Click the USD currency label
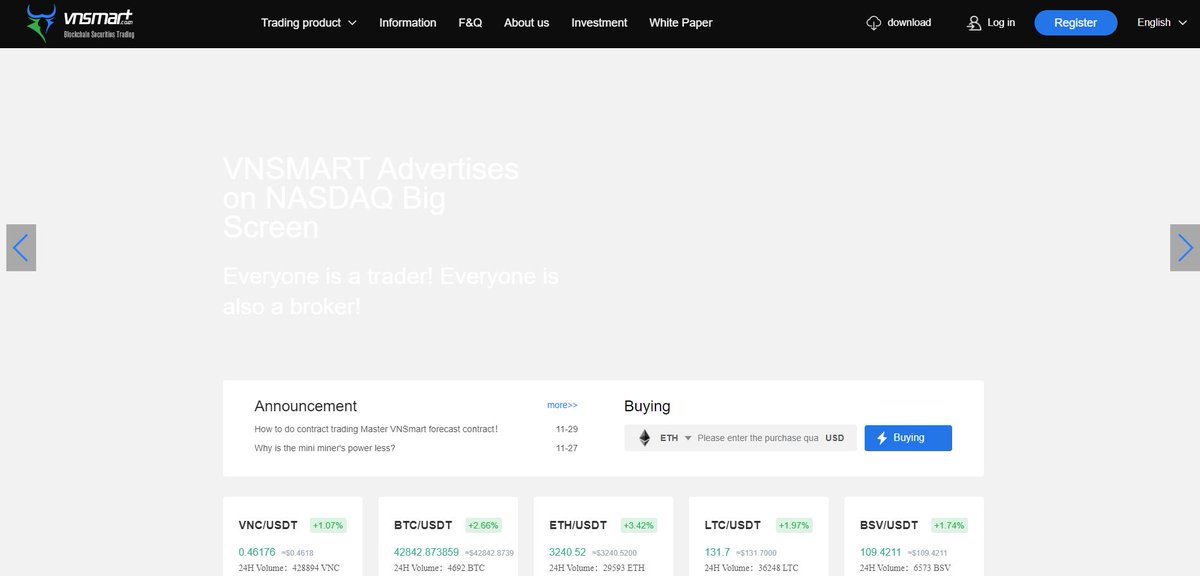The height and width of the screenshot is (576, 1200). point(835,438)
